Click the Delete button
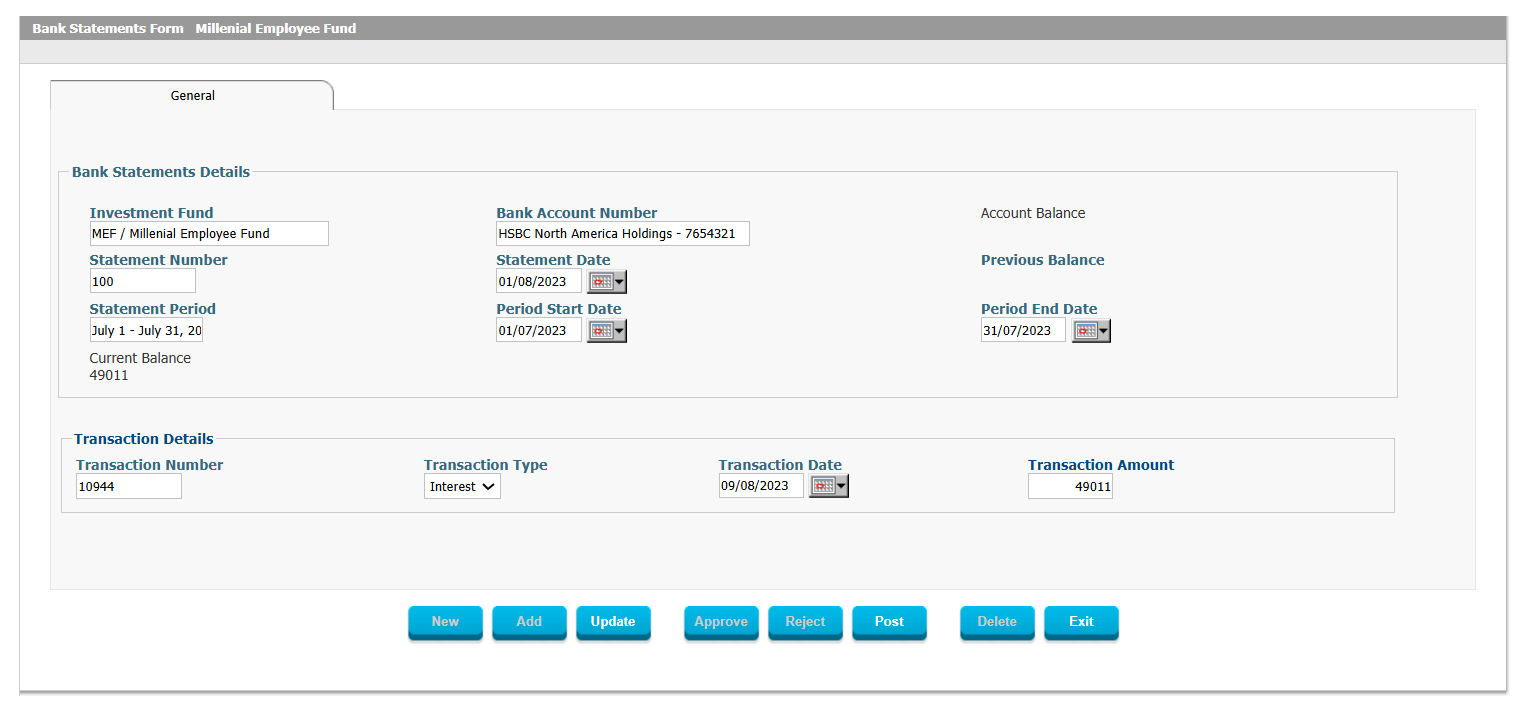This screenshot has height=706, width=1523. coord(997,622)
